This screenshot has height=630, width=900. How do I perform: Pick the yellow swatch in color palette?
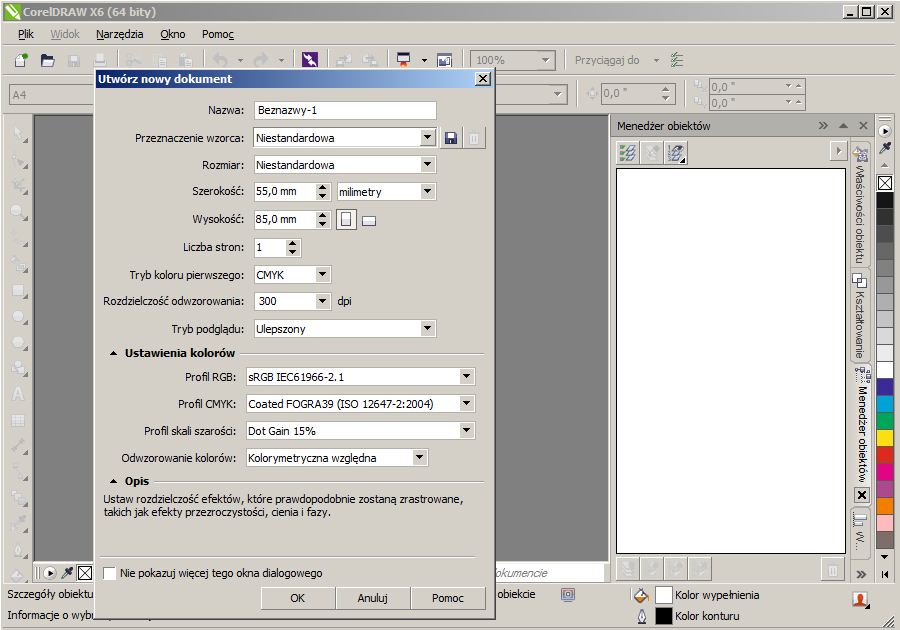pyautogui.click(x=885, y=438)
